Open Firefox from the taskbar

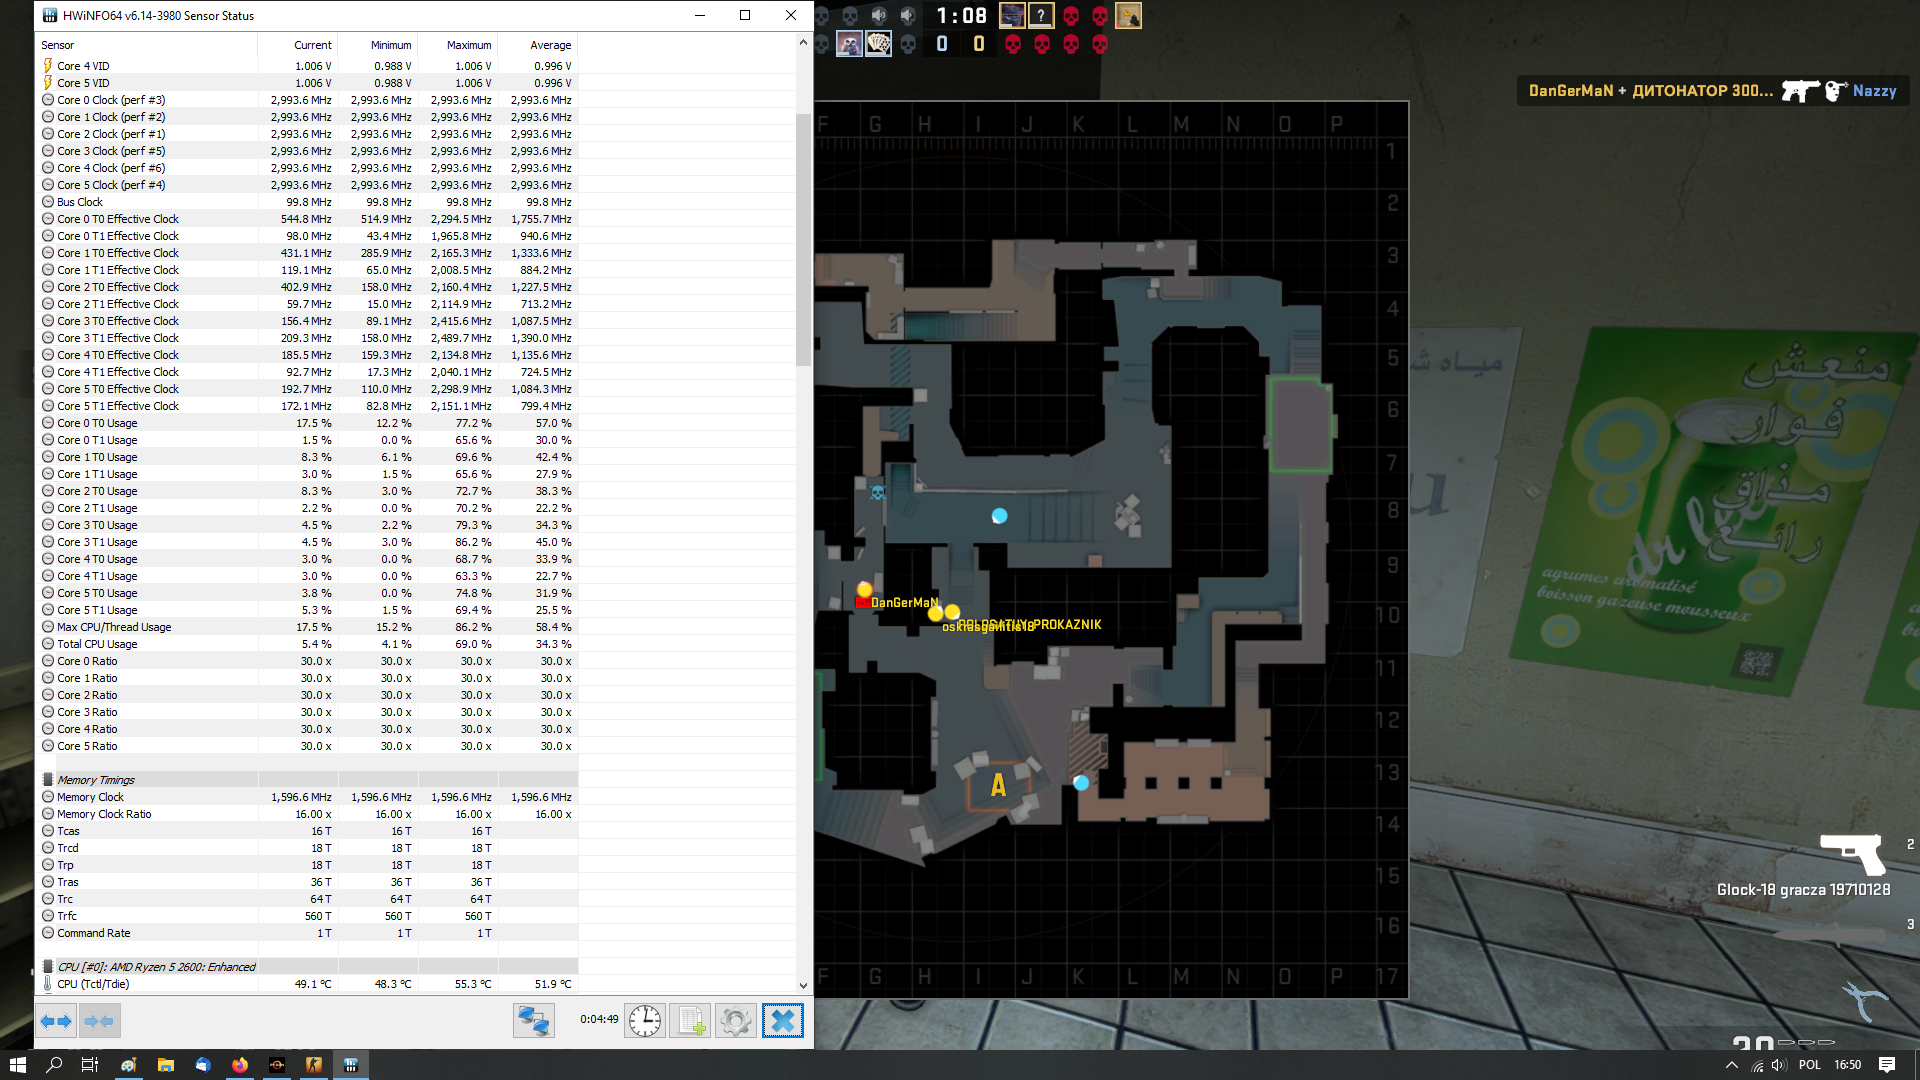point(240,1065)
